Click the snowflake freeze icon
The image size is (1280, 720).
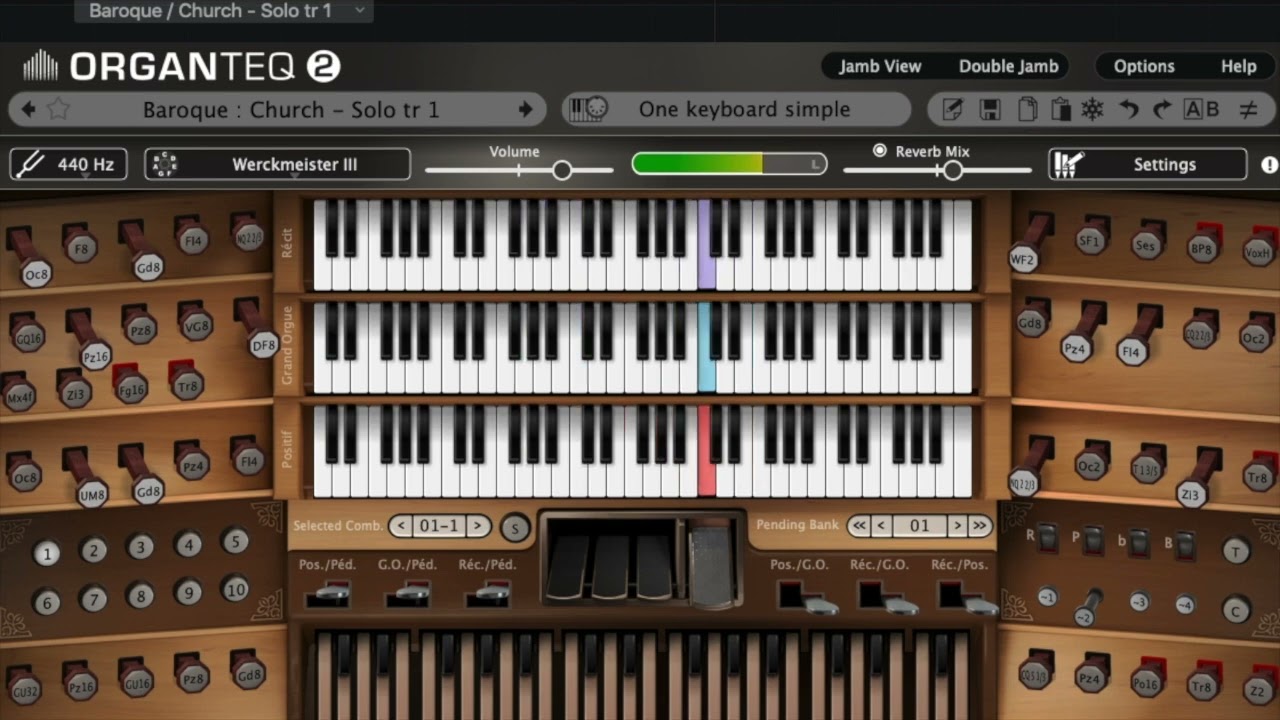(1093, 109)
